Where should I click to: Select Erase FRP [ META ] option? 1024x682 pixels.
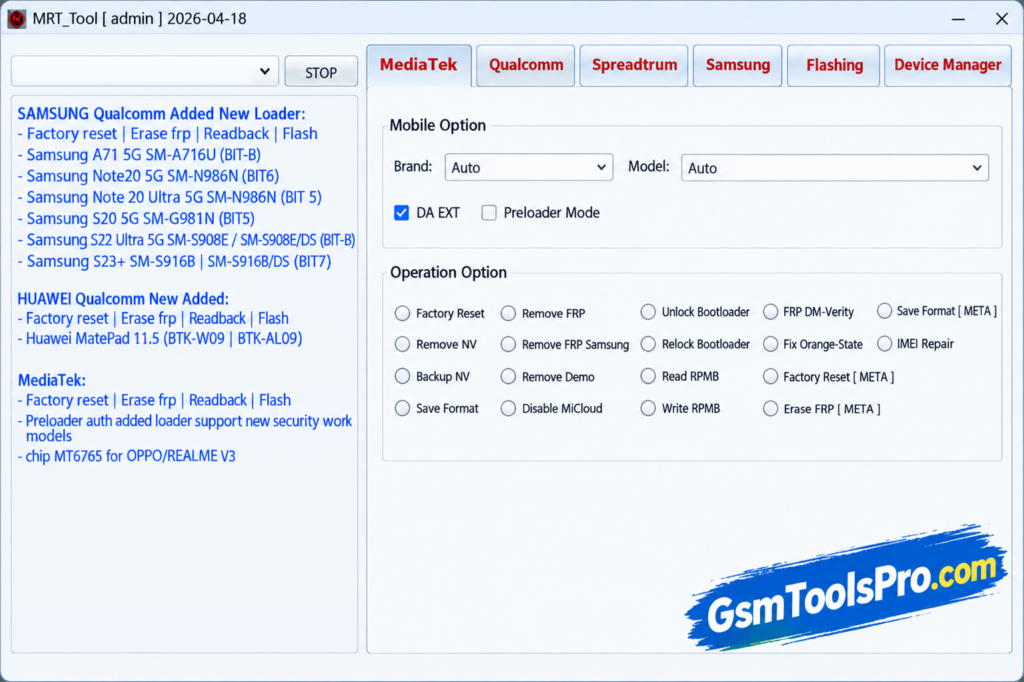click(x=771, y=409)
